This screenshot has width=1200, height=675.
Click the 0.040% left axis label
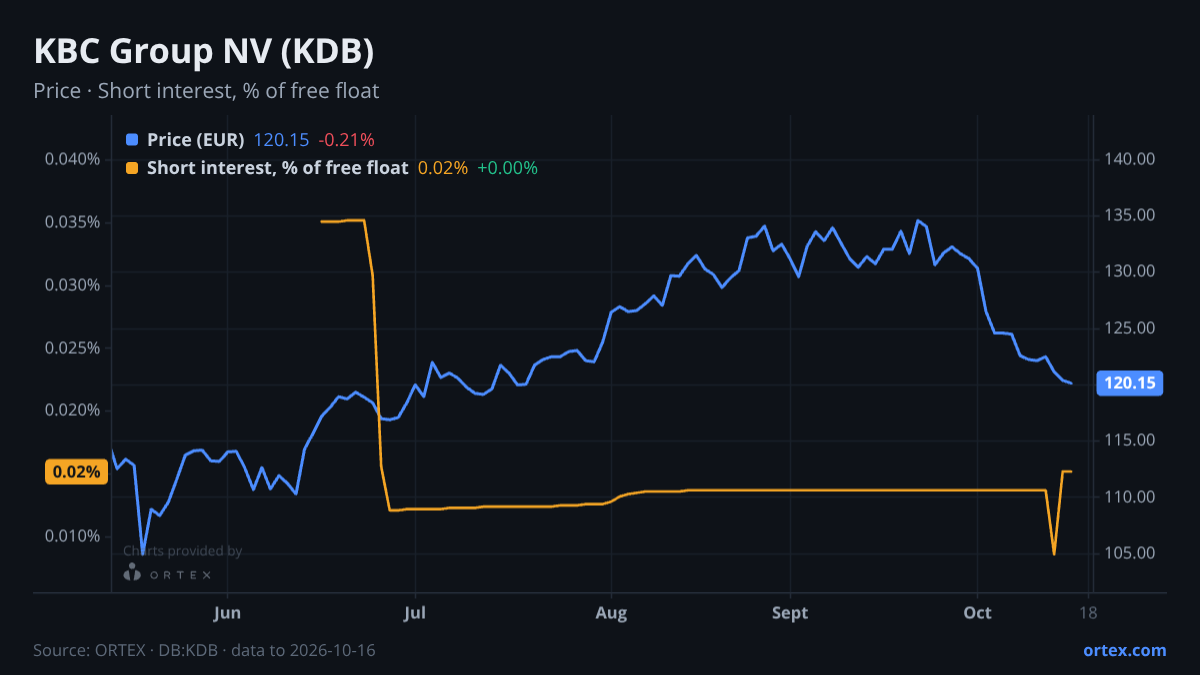[72, 159]
